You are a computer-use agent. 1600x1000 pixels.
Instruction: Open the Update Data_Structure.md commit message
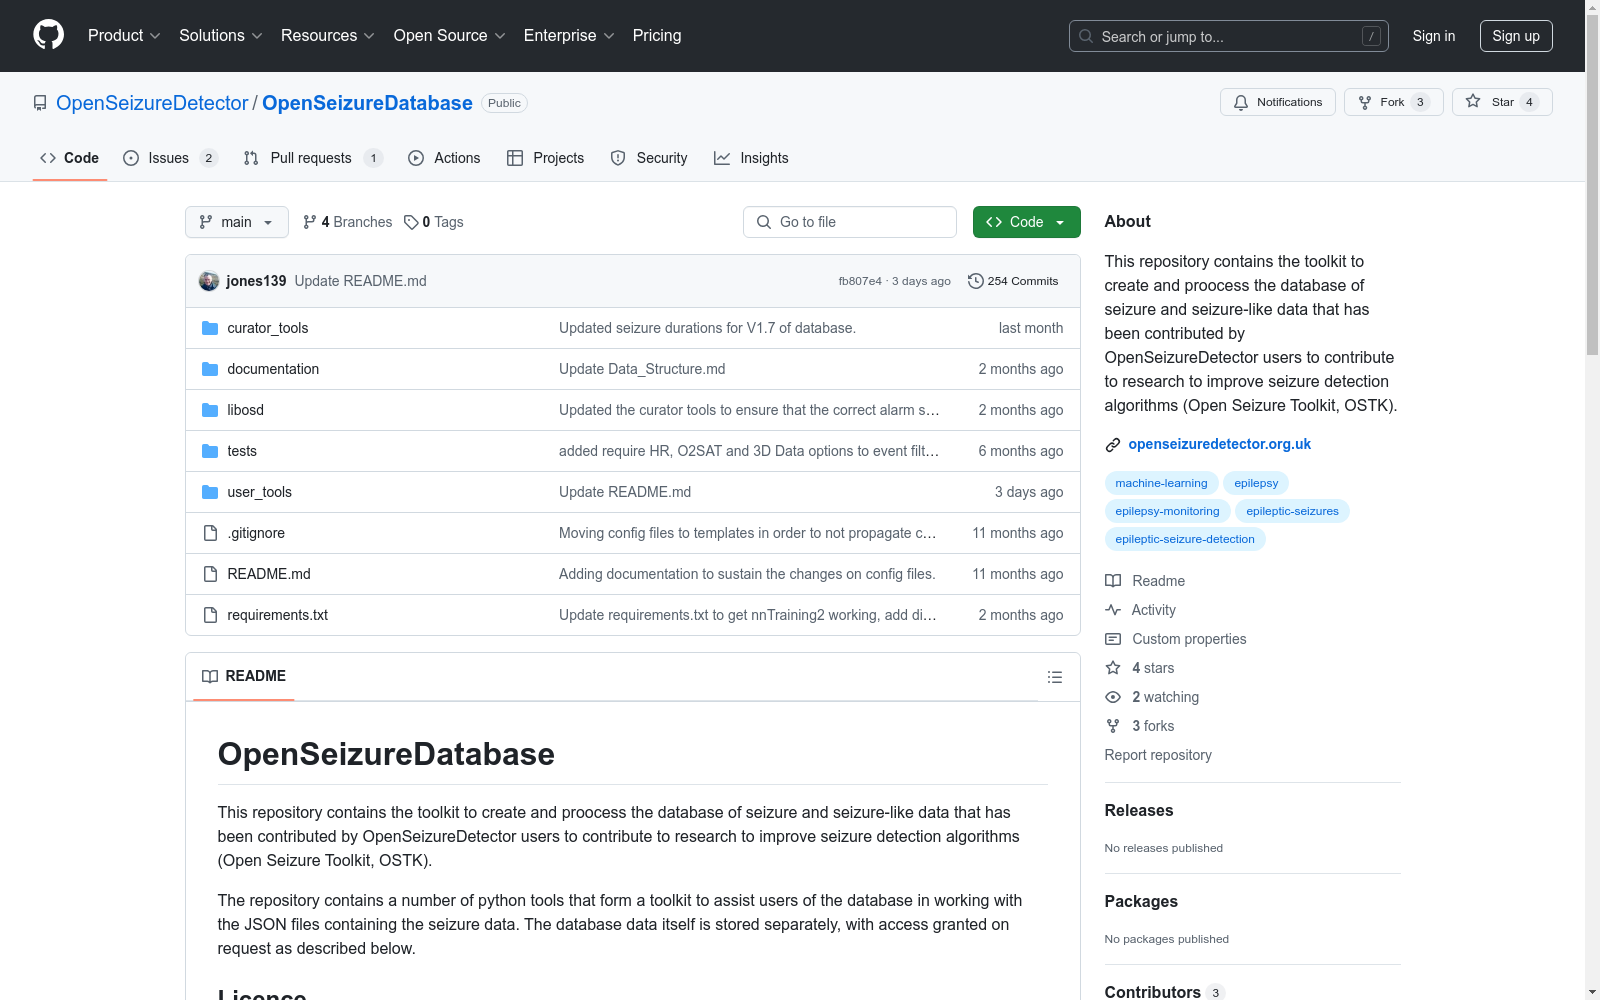642,369
